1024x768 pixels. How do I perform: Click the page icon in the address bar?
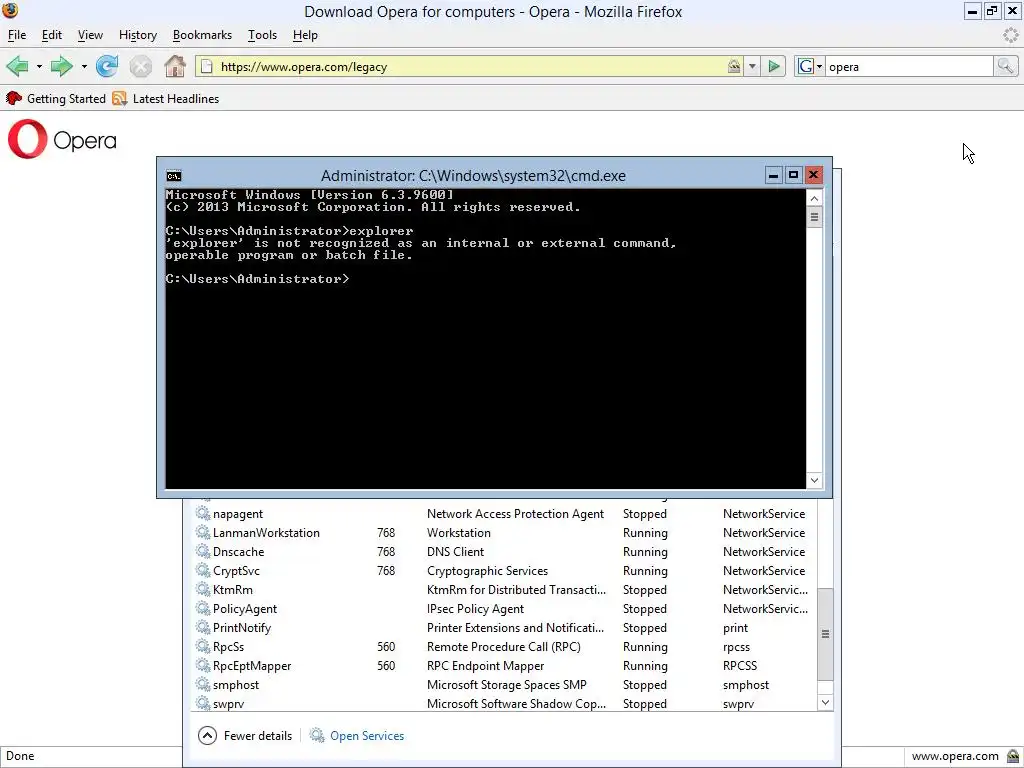click(206, 67)
